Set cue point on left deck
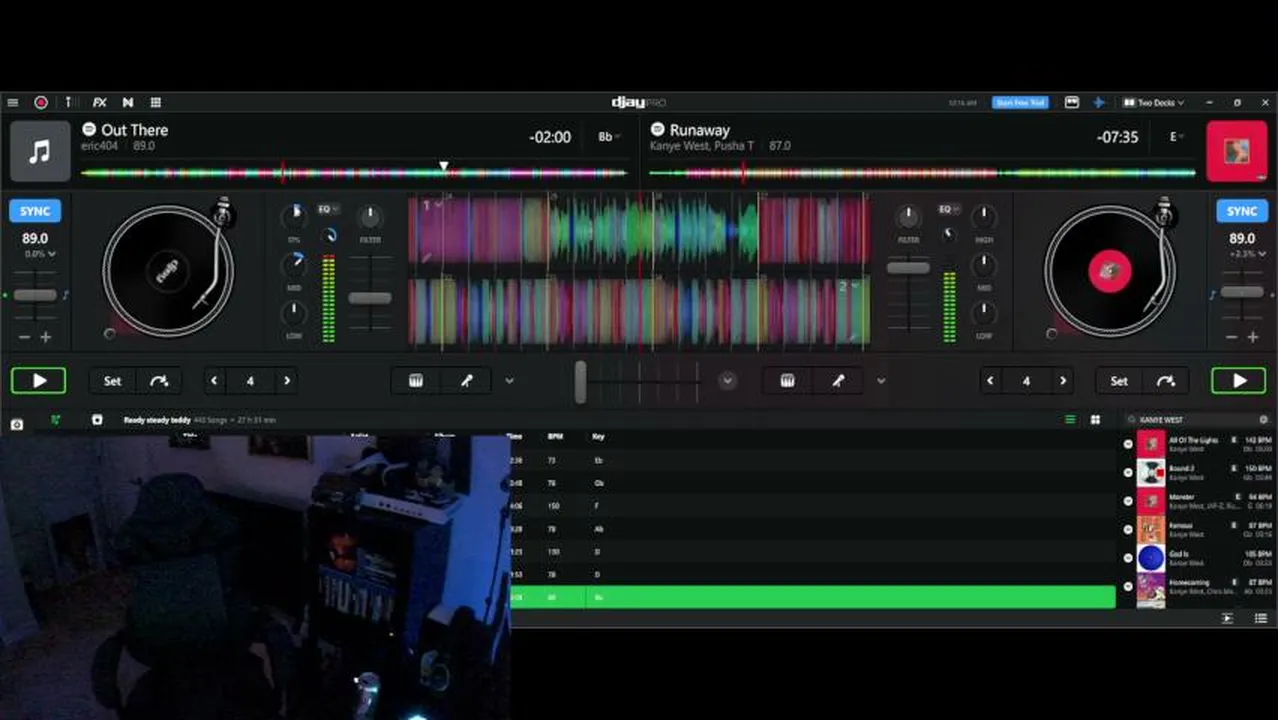This screenshot has width=1278, height=720. click(x=113, y=381)
